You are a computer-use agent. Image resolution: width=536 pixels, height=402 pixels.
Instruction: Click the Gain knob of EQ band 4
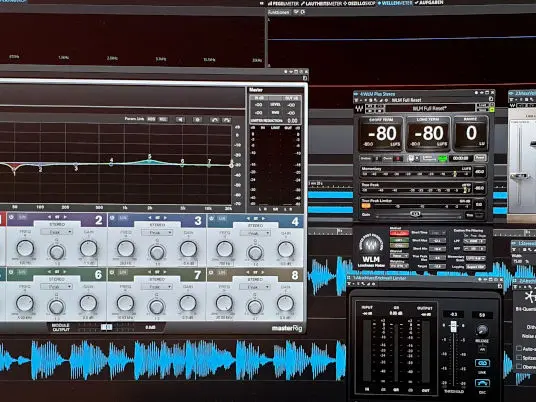point(286,250)
